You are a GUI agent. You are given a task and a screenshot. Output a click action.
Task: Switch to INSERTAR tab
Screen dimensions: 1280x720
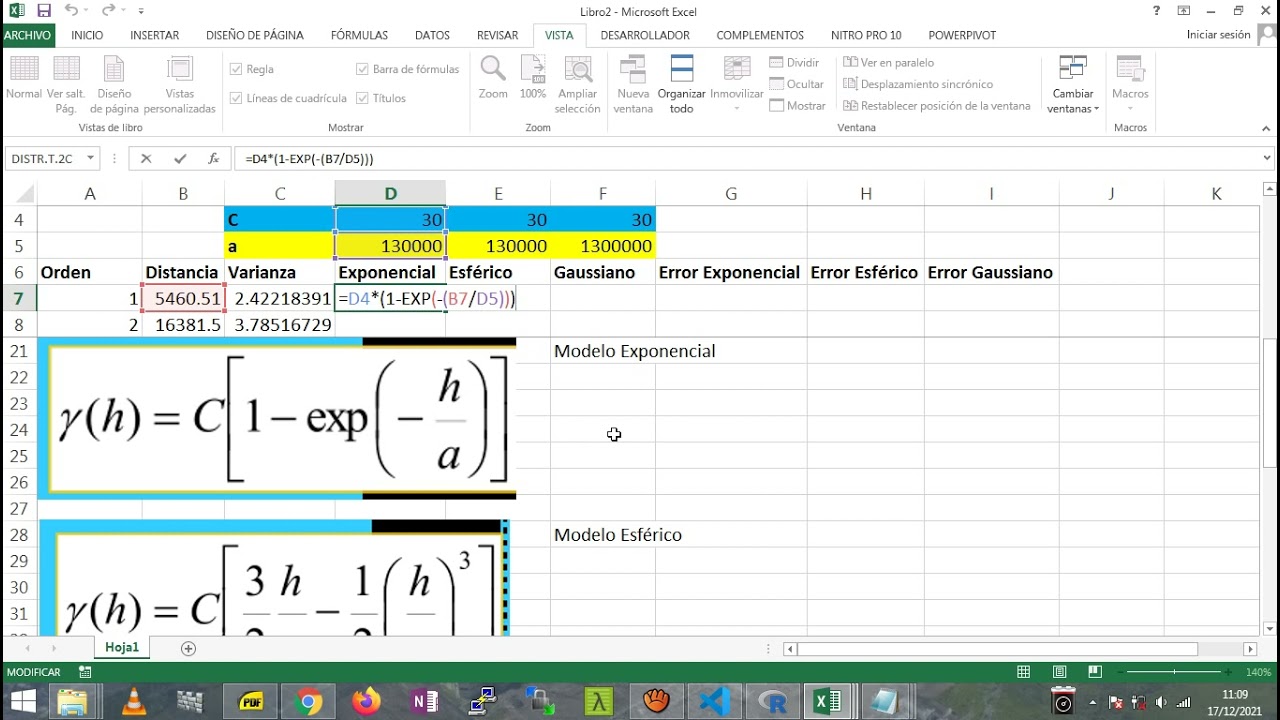coord(155,35)
